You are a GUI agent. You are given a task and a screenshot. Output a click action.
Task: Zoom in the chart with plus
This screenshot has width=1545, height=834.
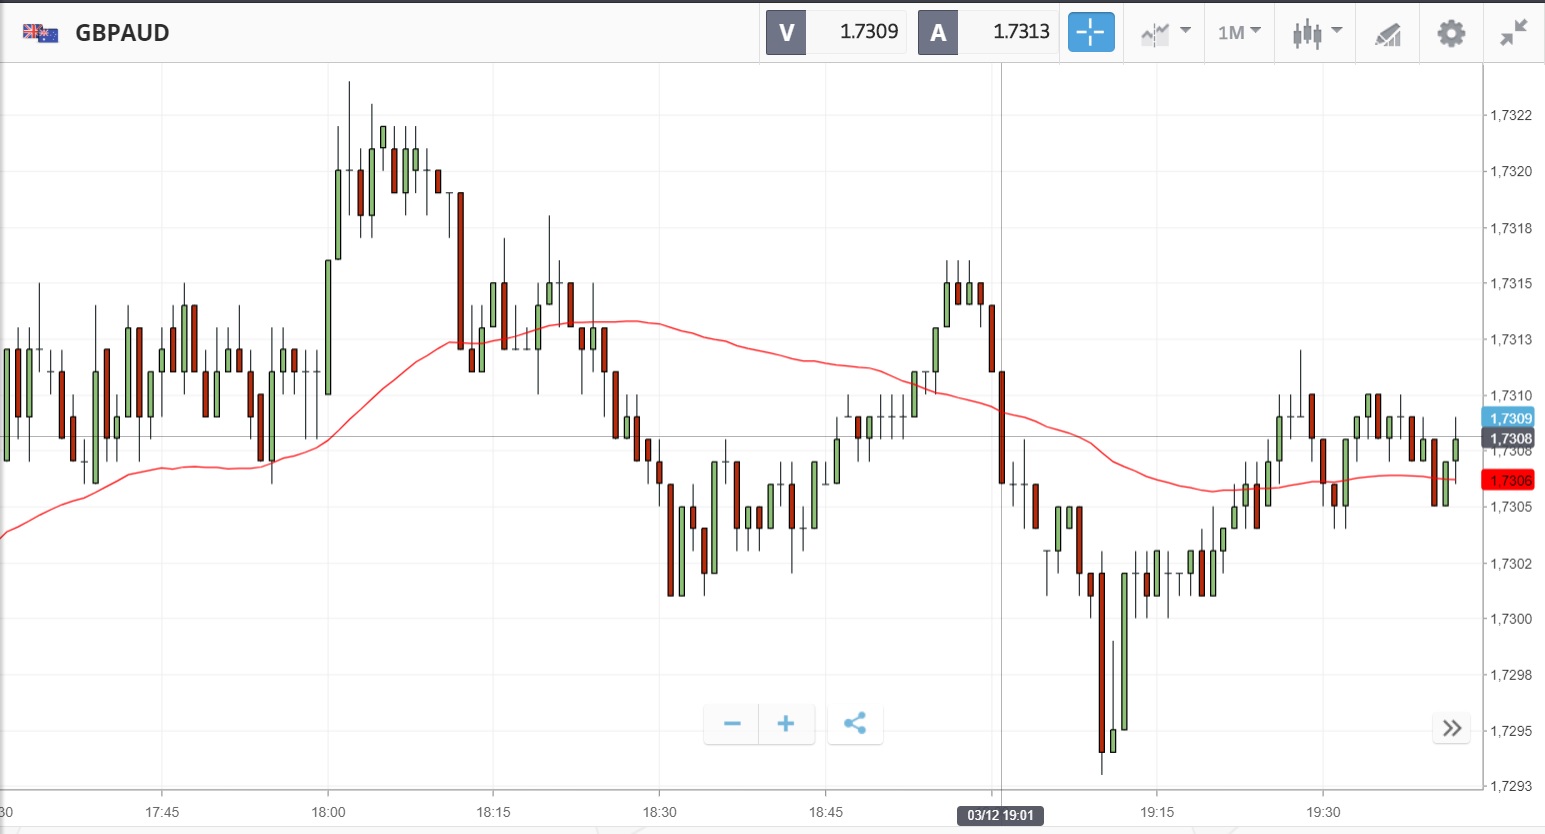[x=786, y=724]
